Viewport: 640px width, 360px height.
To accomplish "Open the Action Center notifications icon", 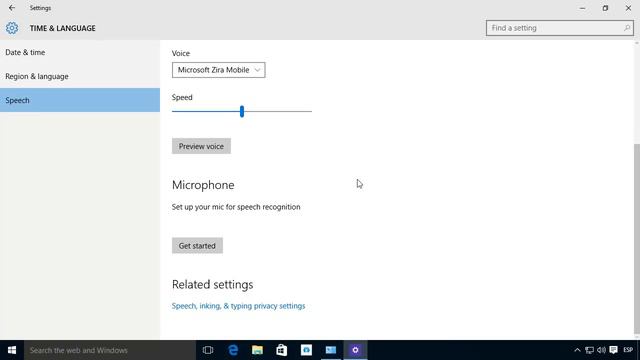I will (613, 350).
